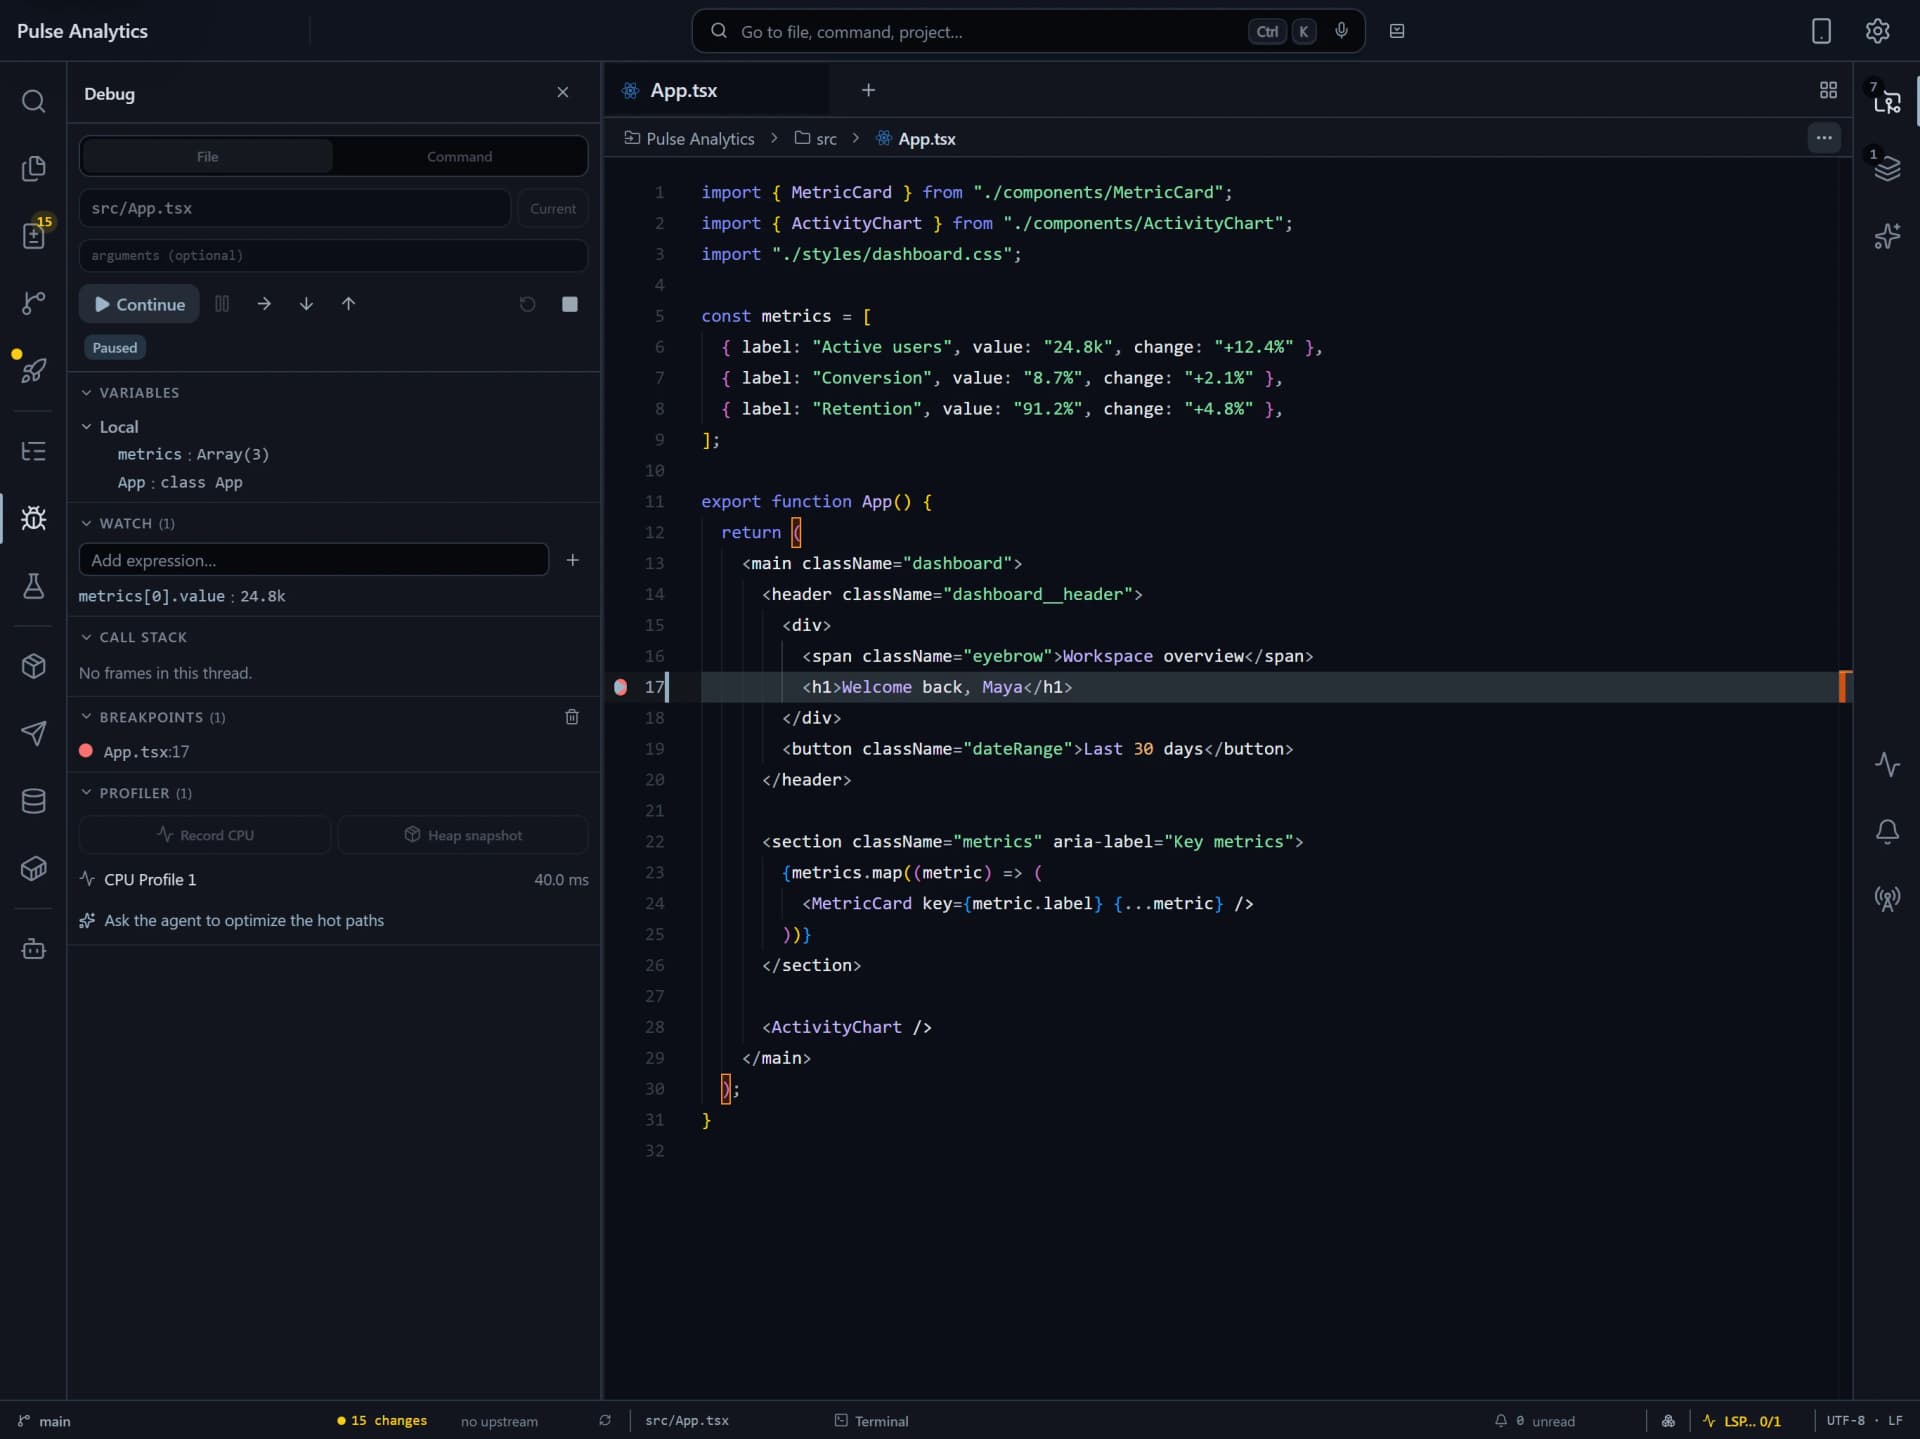Stop the debug session with the square button
This screenshot has height=1439, width=1920.
[x=570, y=304]
